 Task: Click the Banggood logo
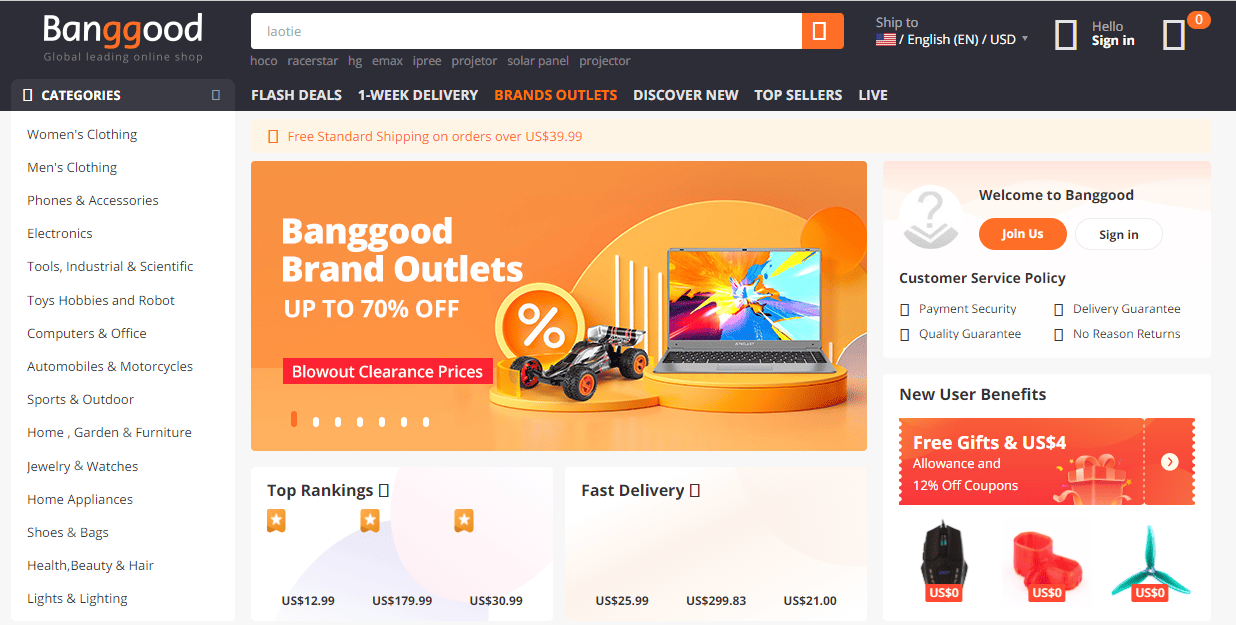tap(123, 37)
